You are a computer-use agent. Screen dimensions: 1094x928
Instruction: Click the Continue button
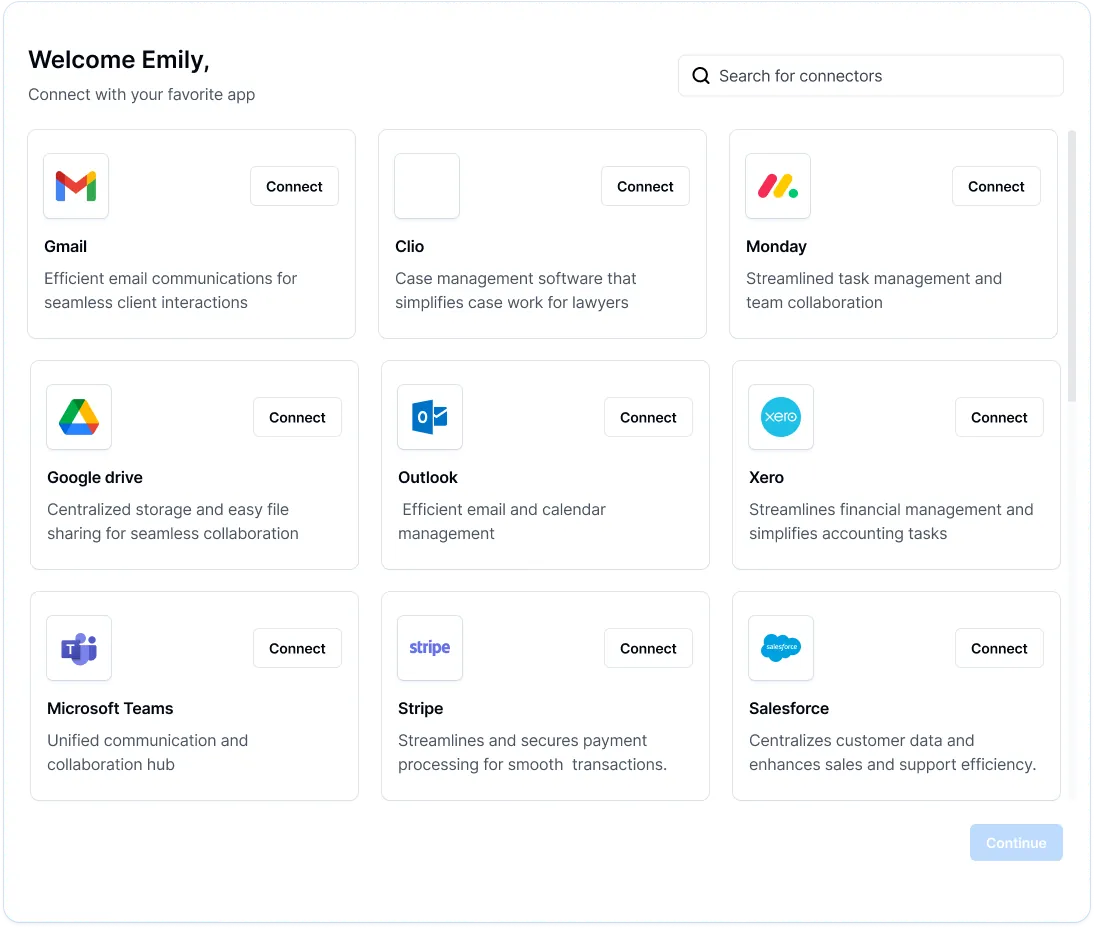(1016, 843)
